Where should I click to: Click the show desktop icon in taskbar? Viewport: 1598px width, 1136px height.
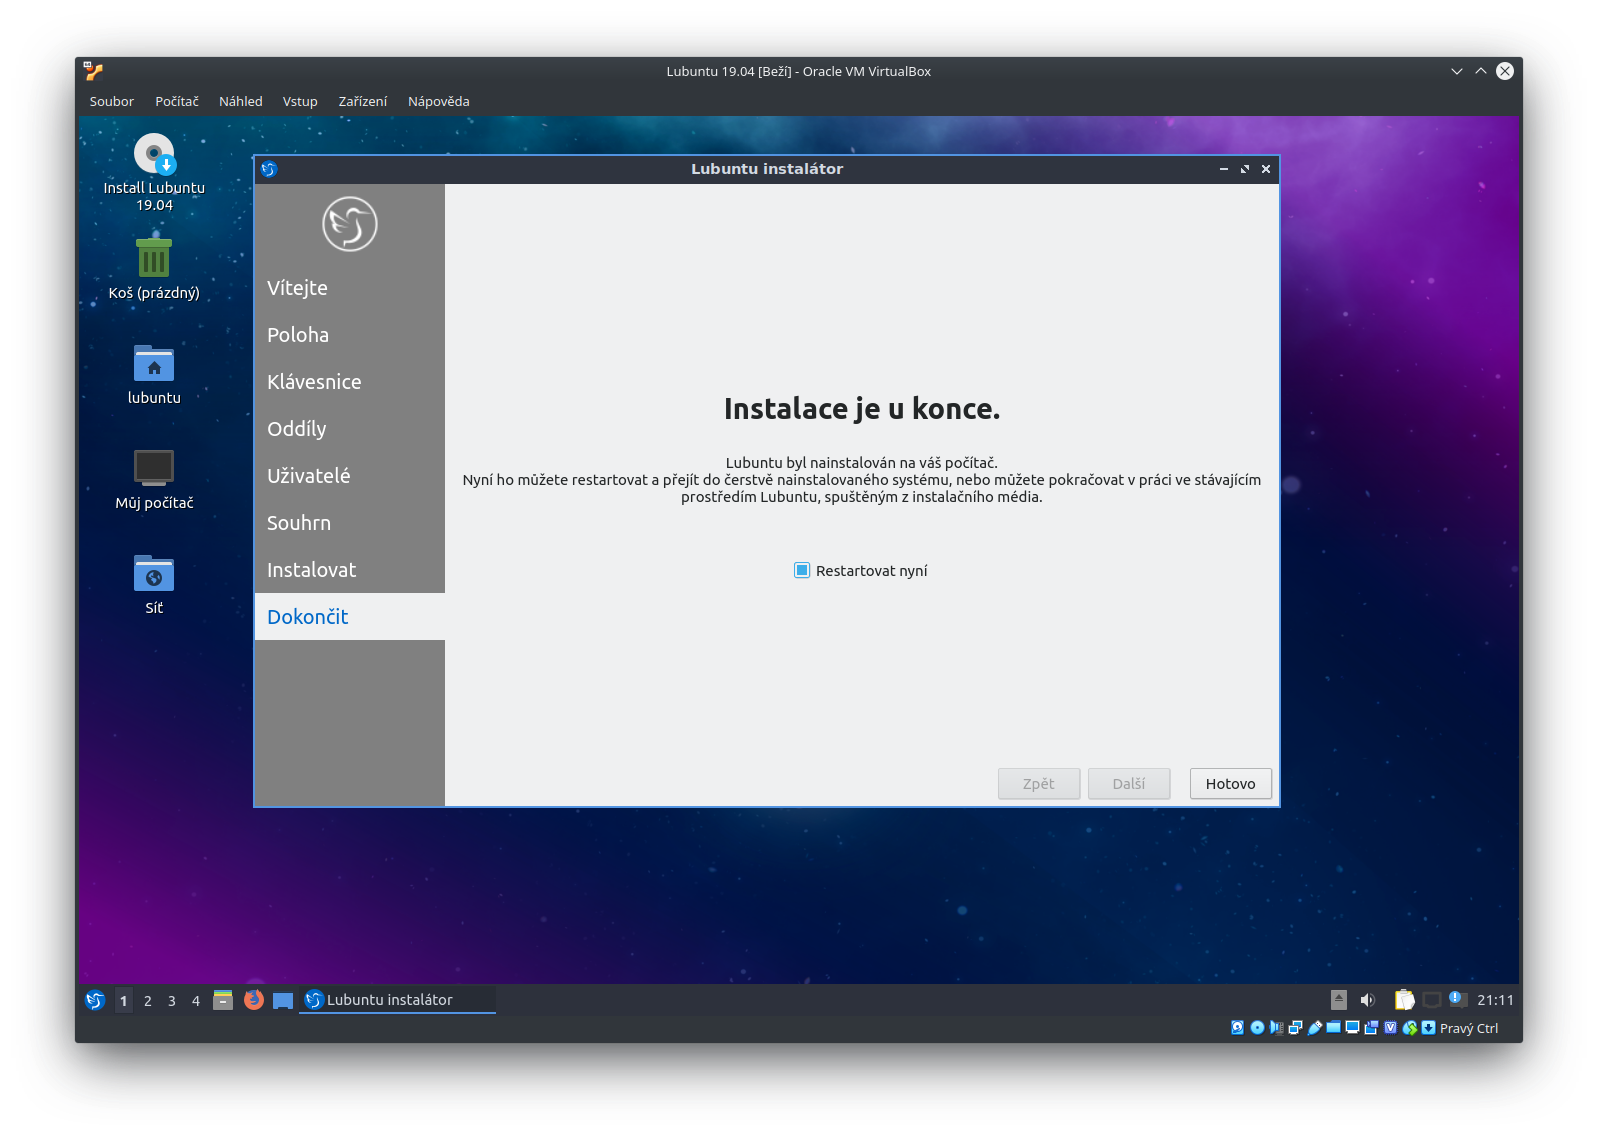[283, 1000]
